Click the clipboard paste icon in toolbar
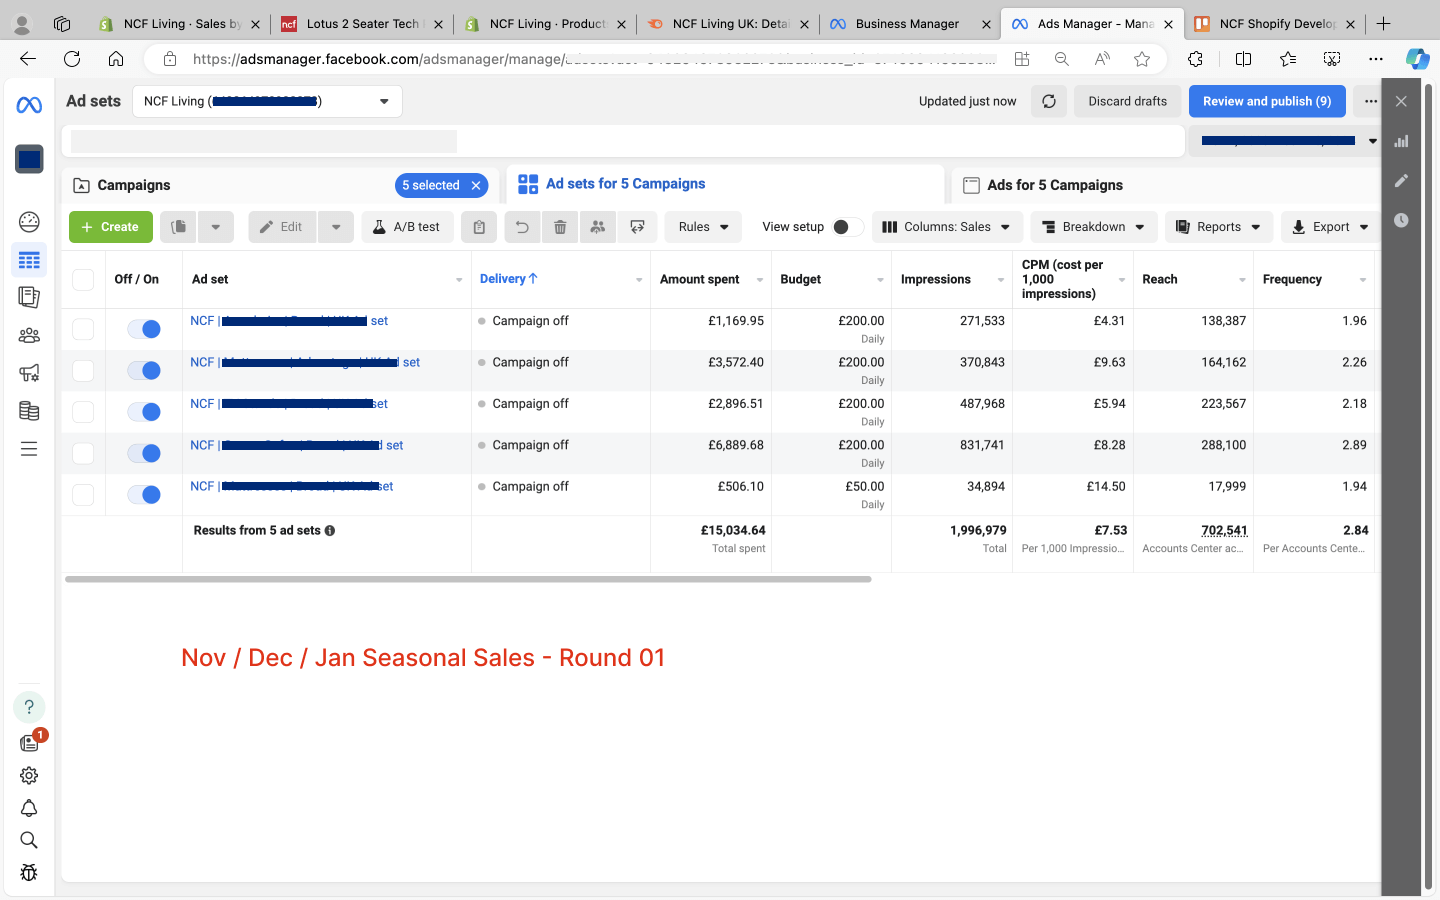 479,227
